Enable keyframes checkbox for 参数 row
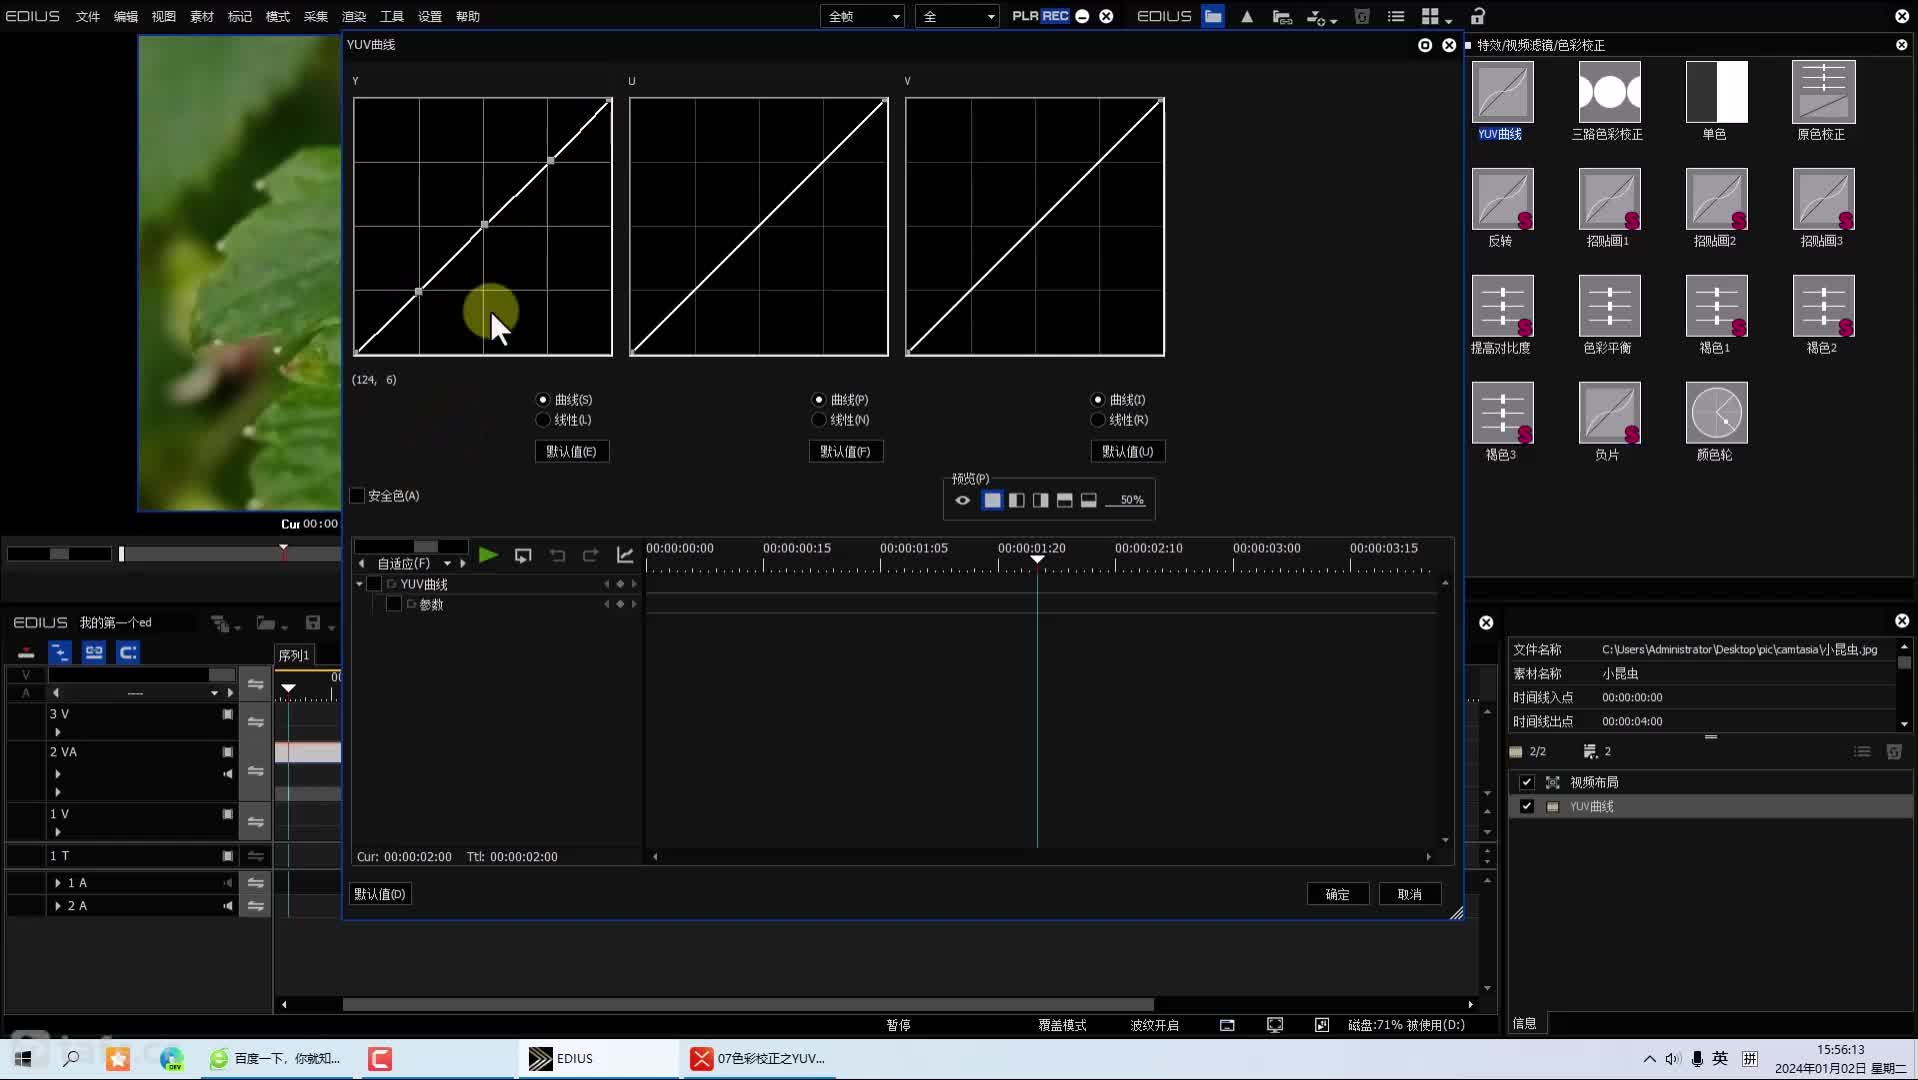Screen dimensions: 1918x1080 [393, 604]
